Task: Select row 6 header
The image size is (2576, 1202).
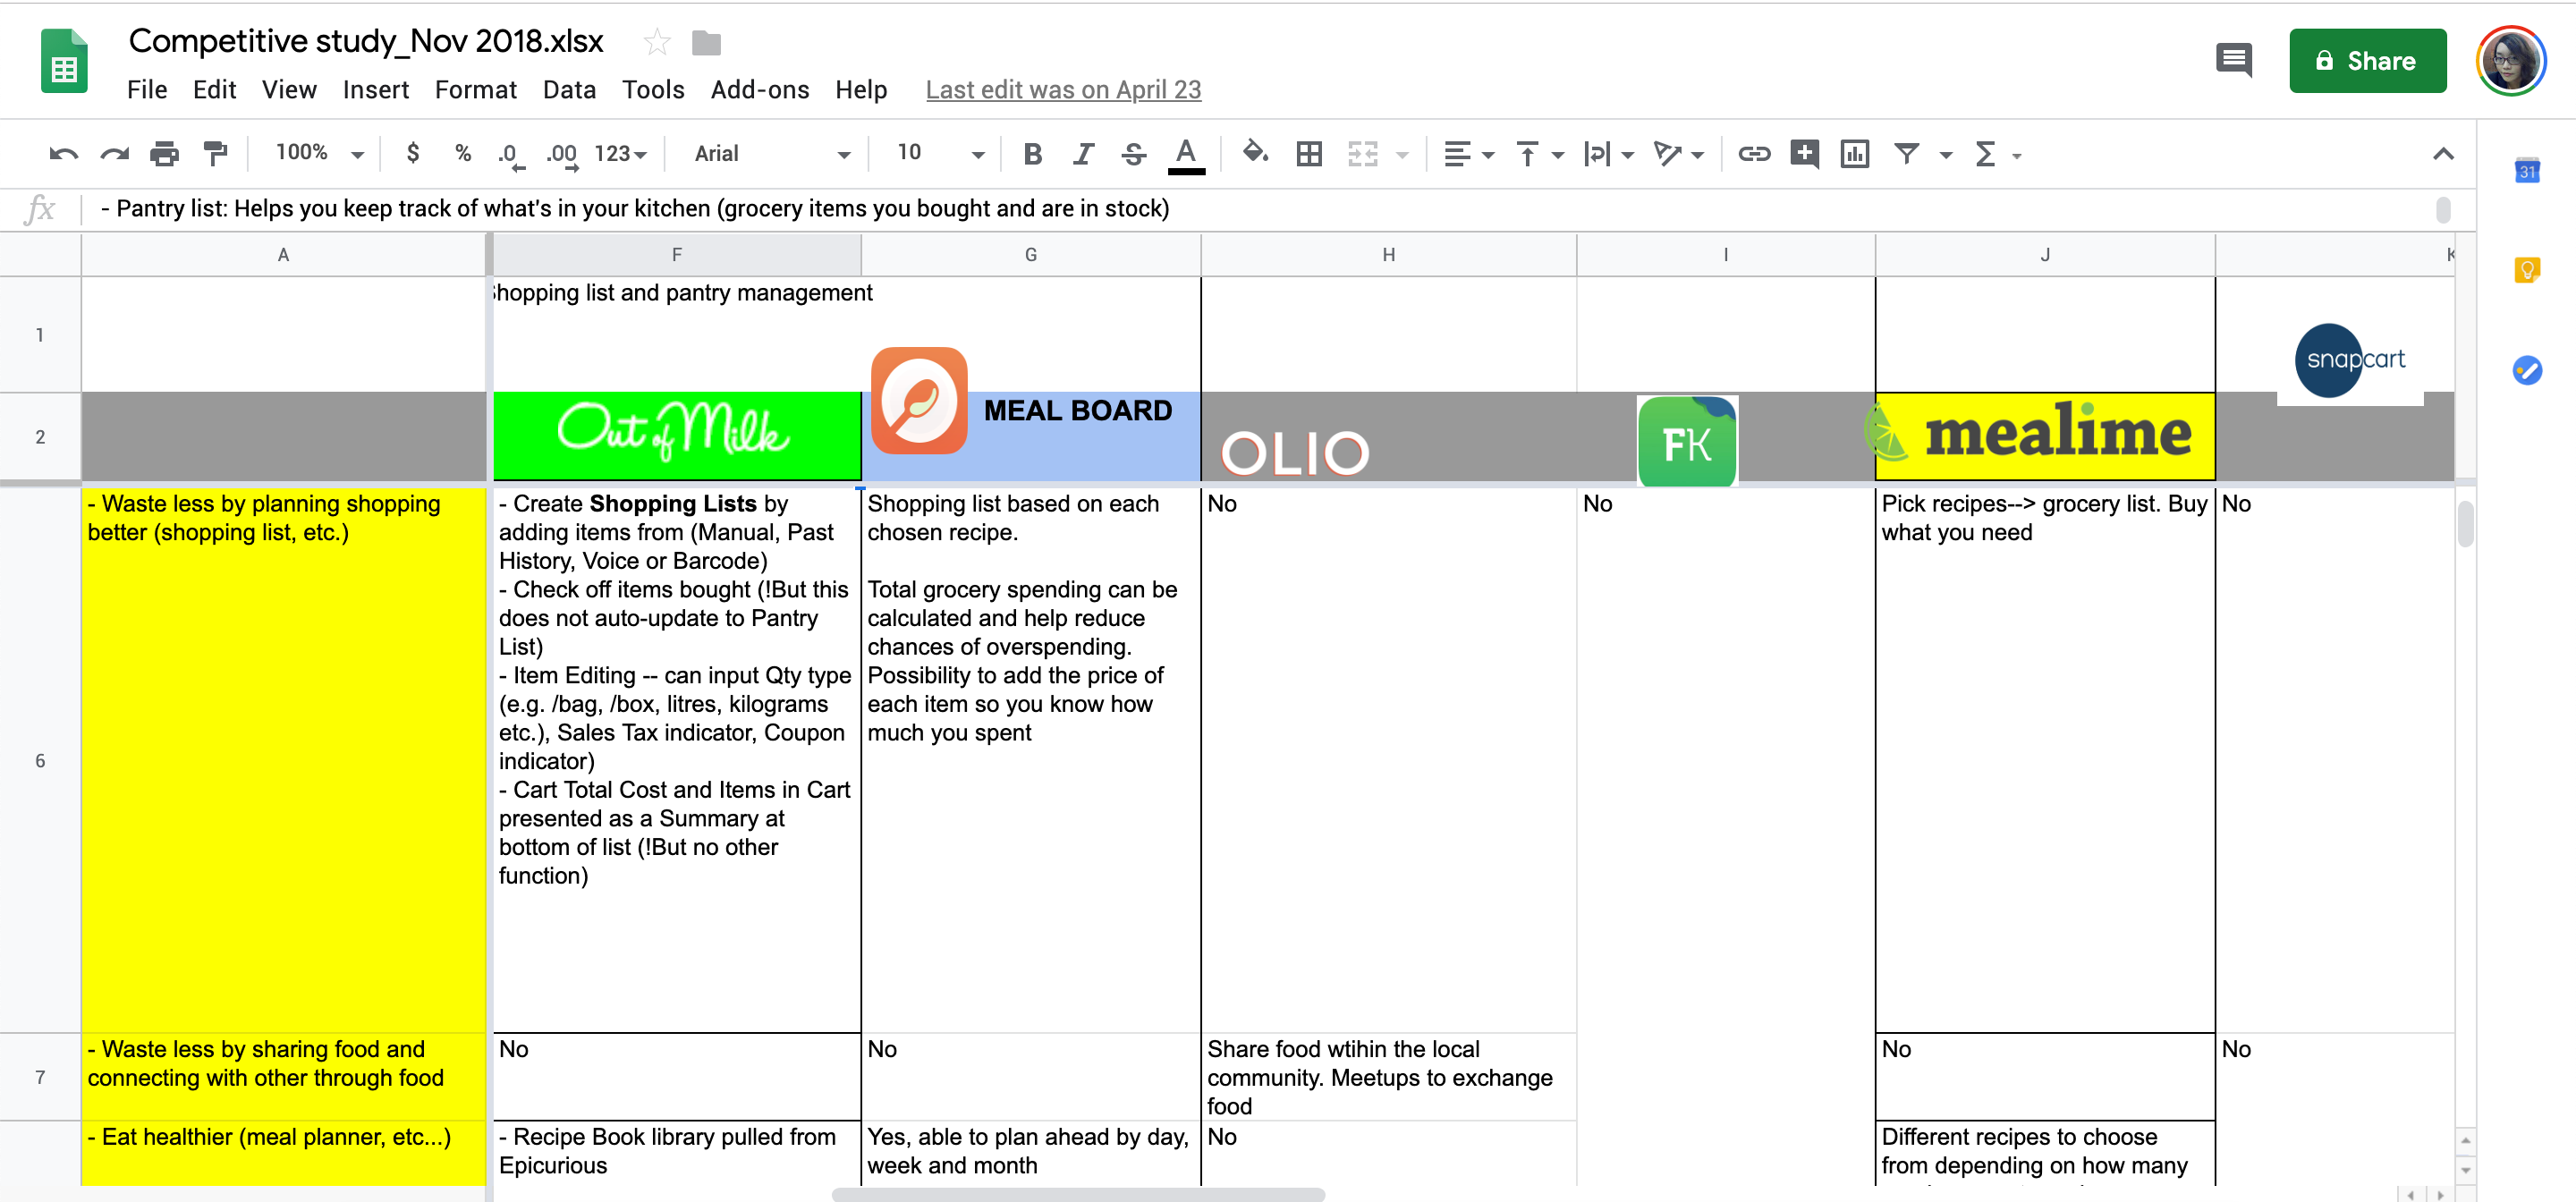Action: pyautogui.click(x=40, y=760)
